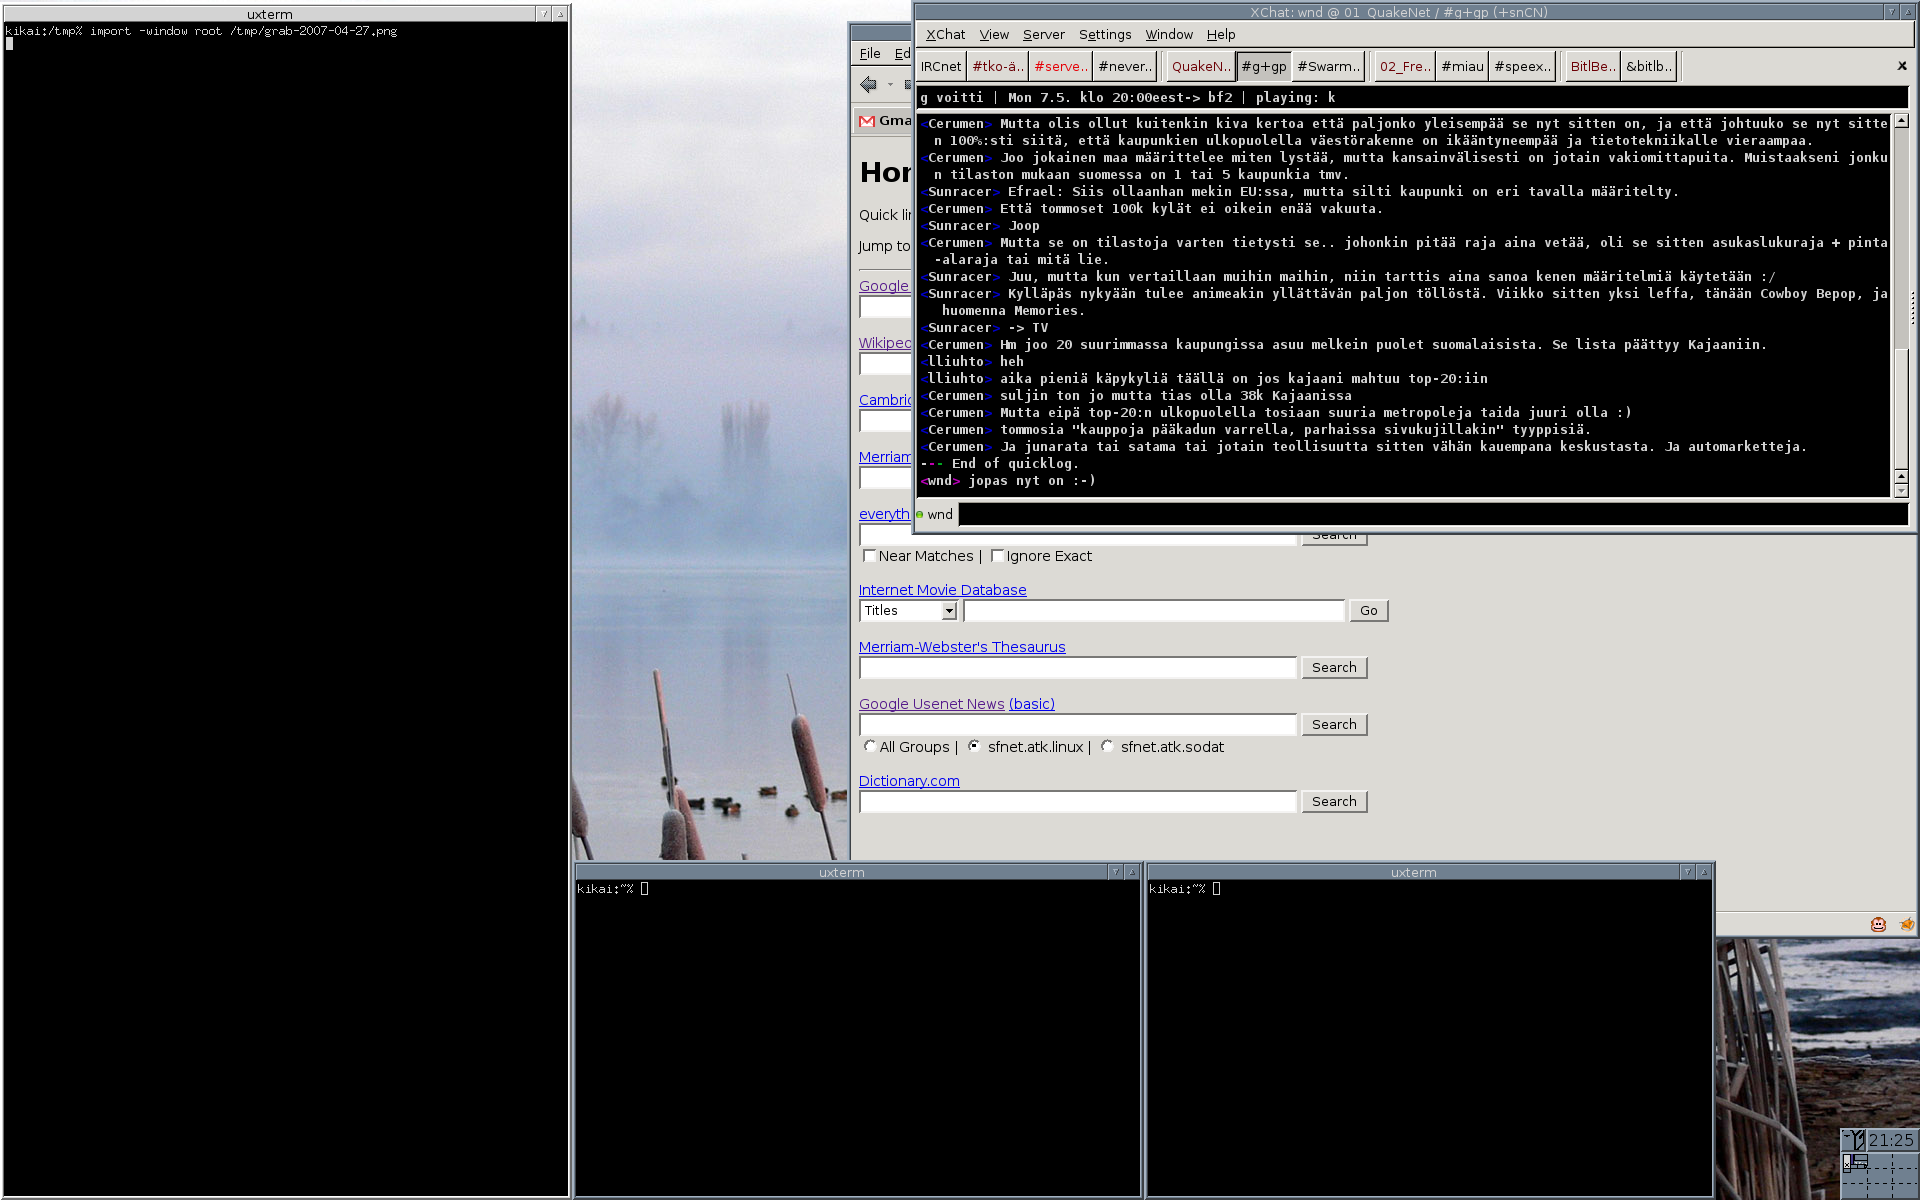
Task: Select the sfnet.atk.sodat radio option
Action: click(1107, 746)
